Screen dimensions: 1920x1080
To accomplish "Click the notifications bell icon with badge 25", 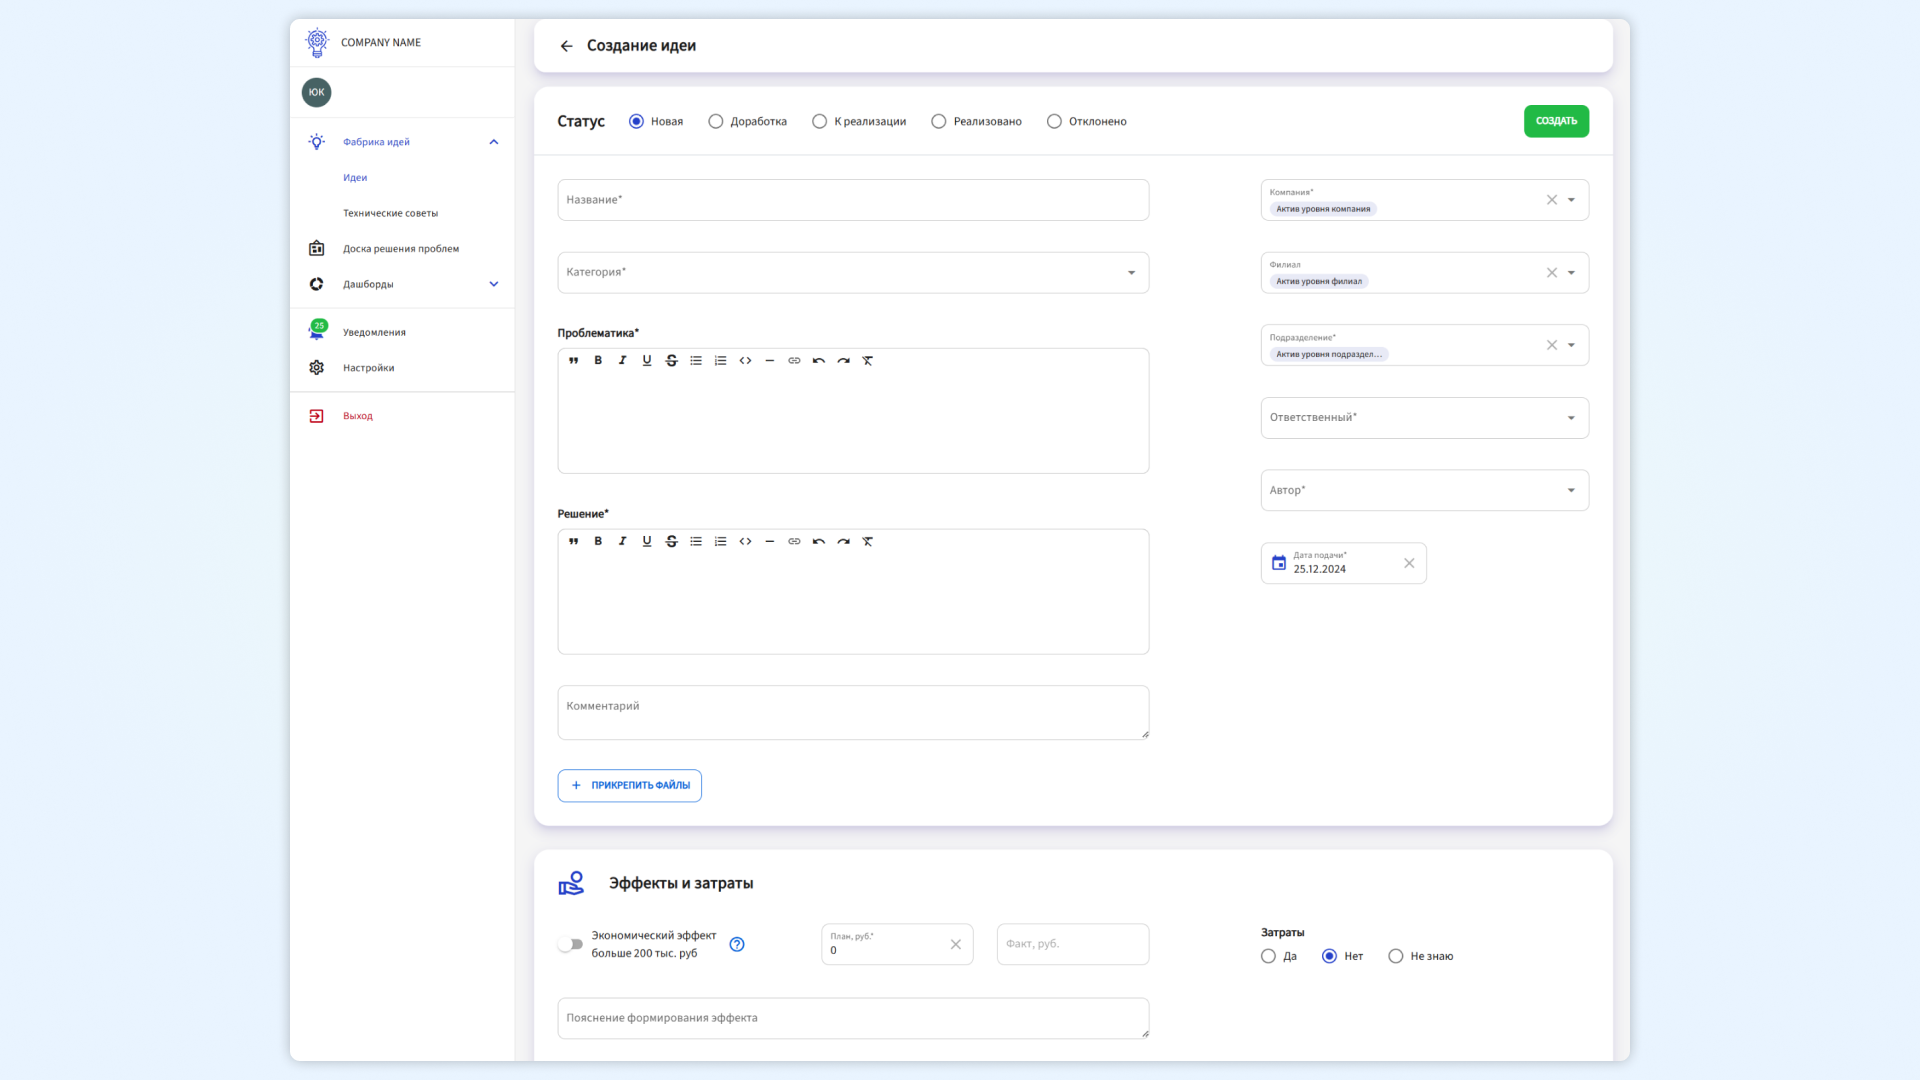I will 317,331.
